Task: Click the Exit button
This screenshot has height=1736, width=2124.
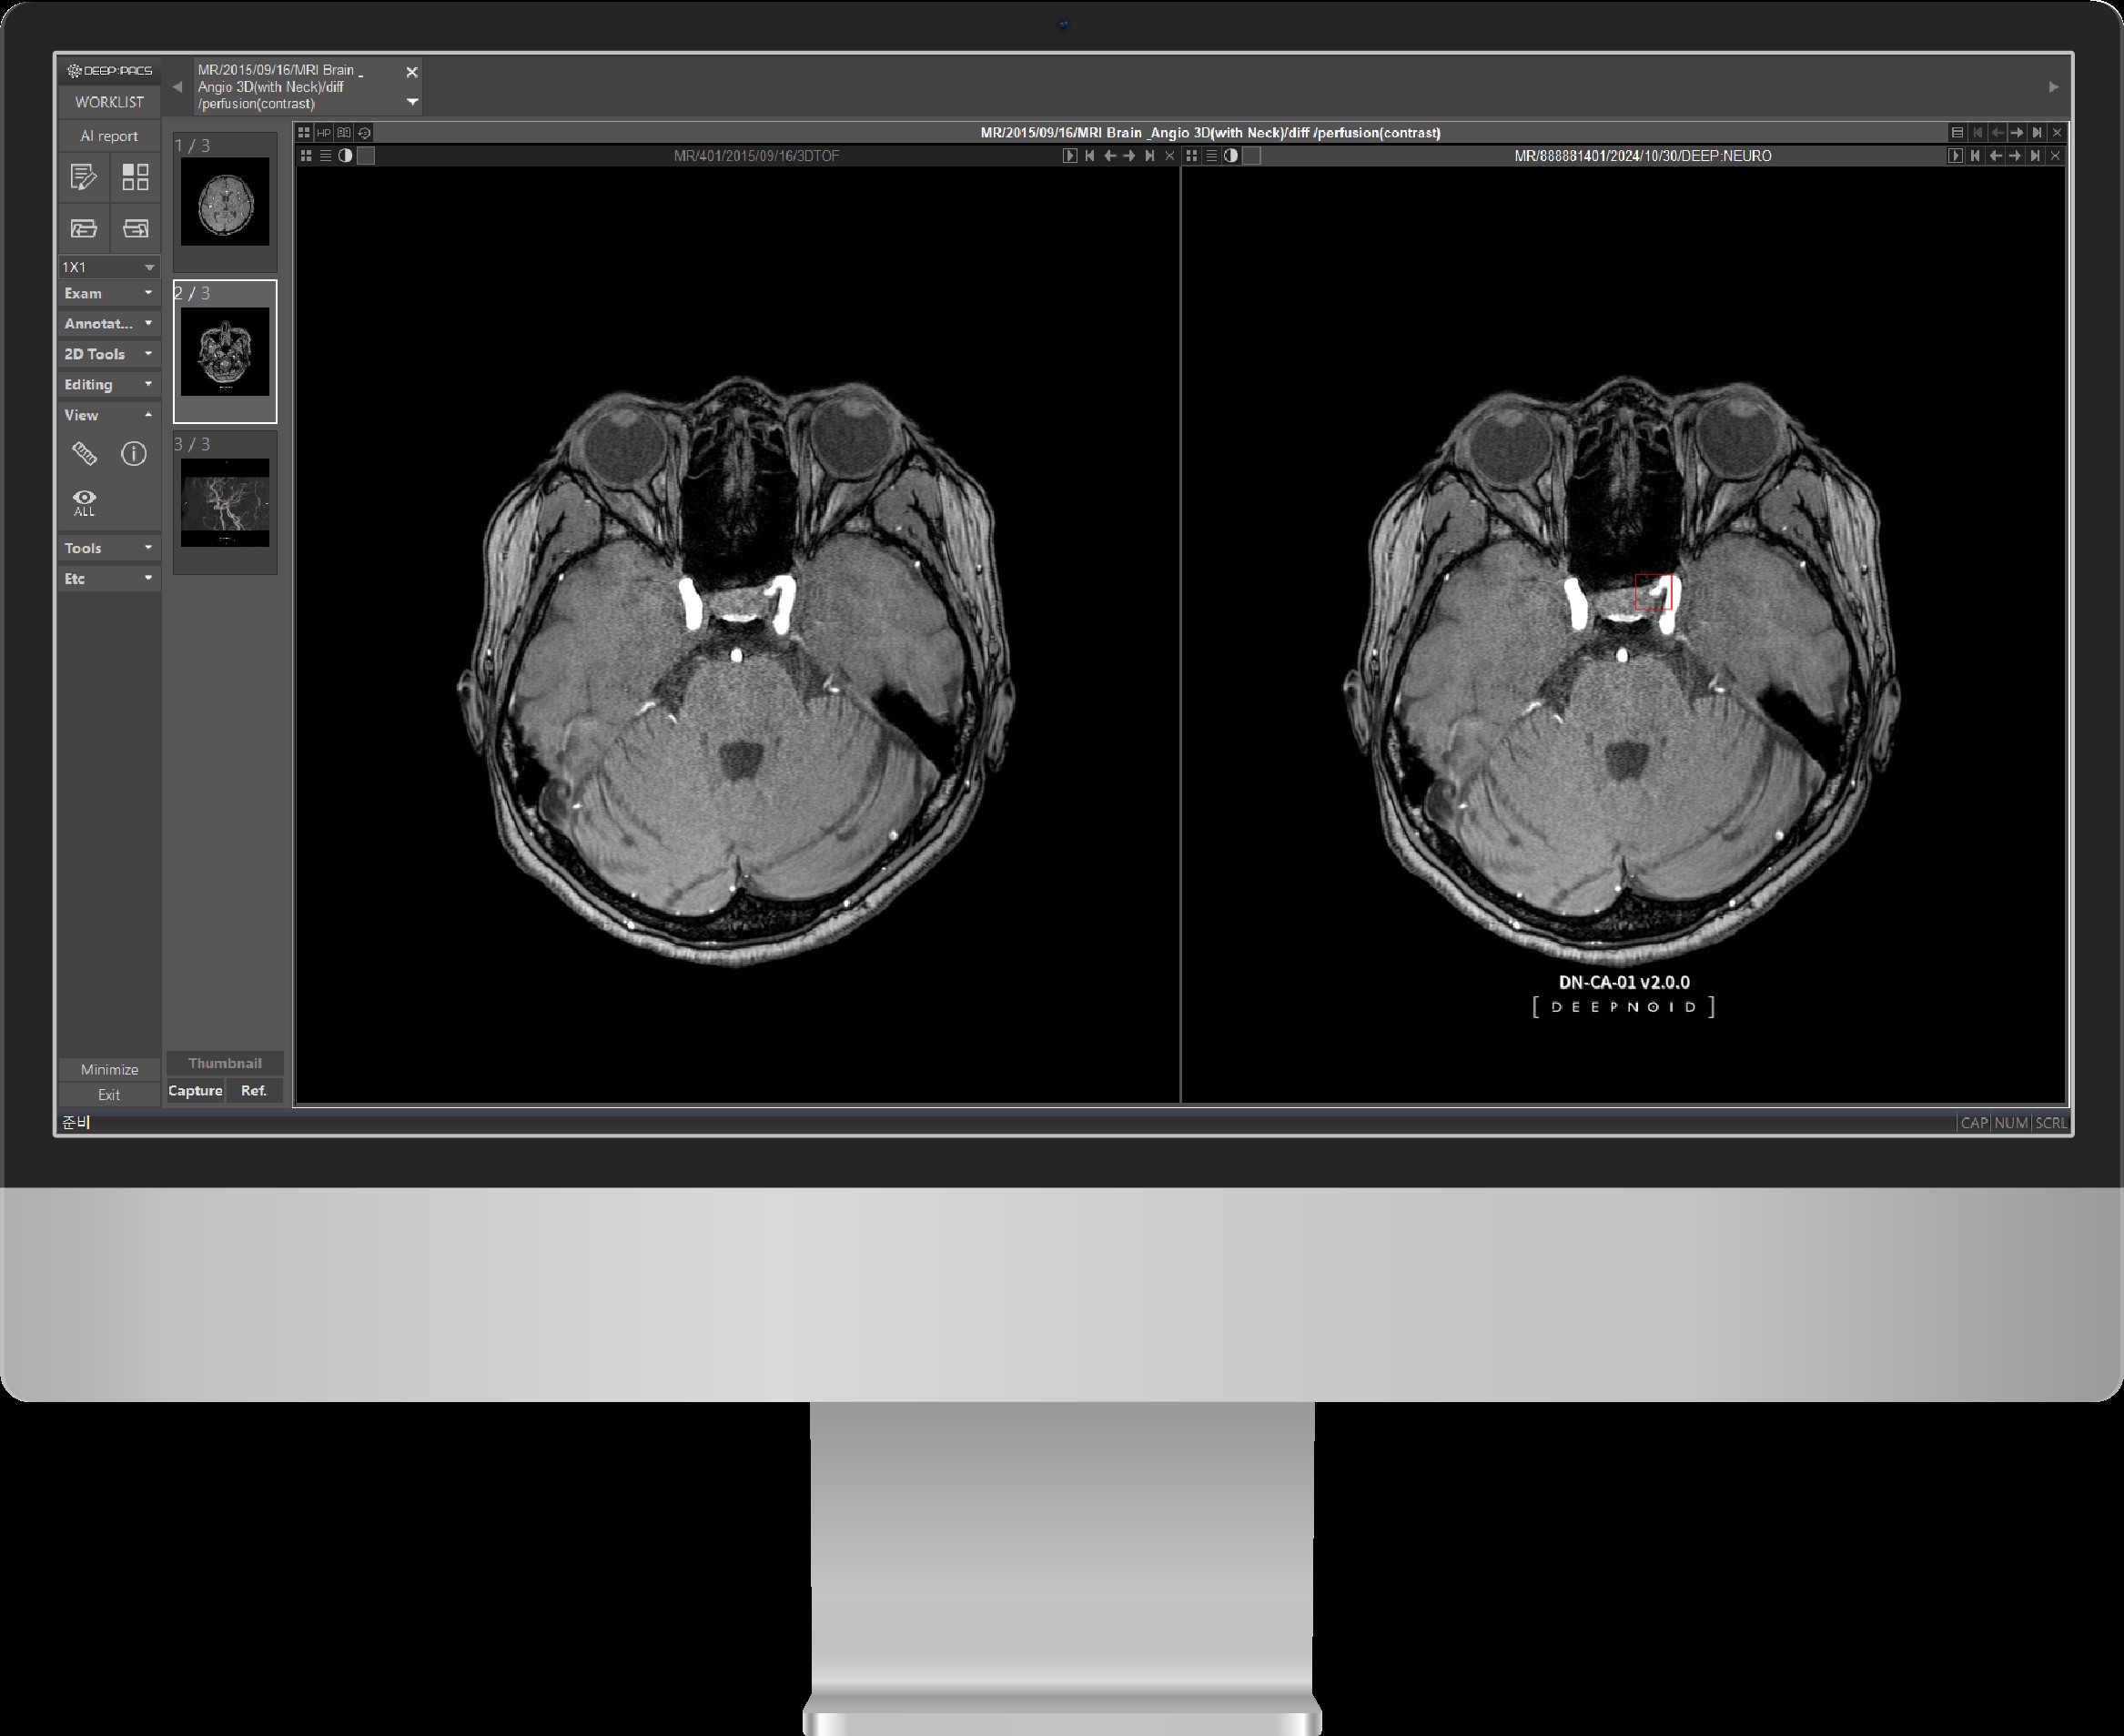Action: 109,1095
